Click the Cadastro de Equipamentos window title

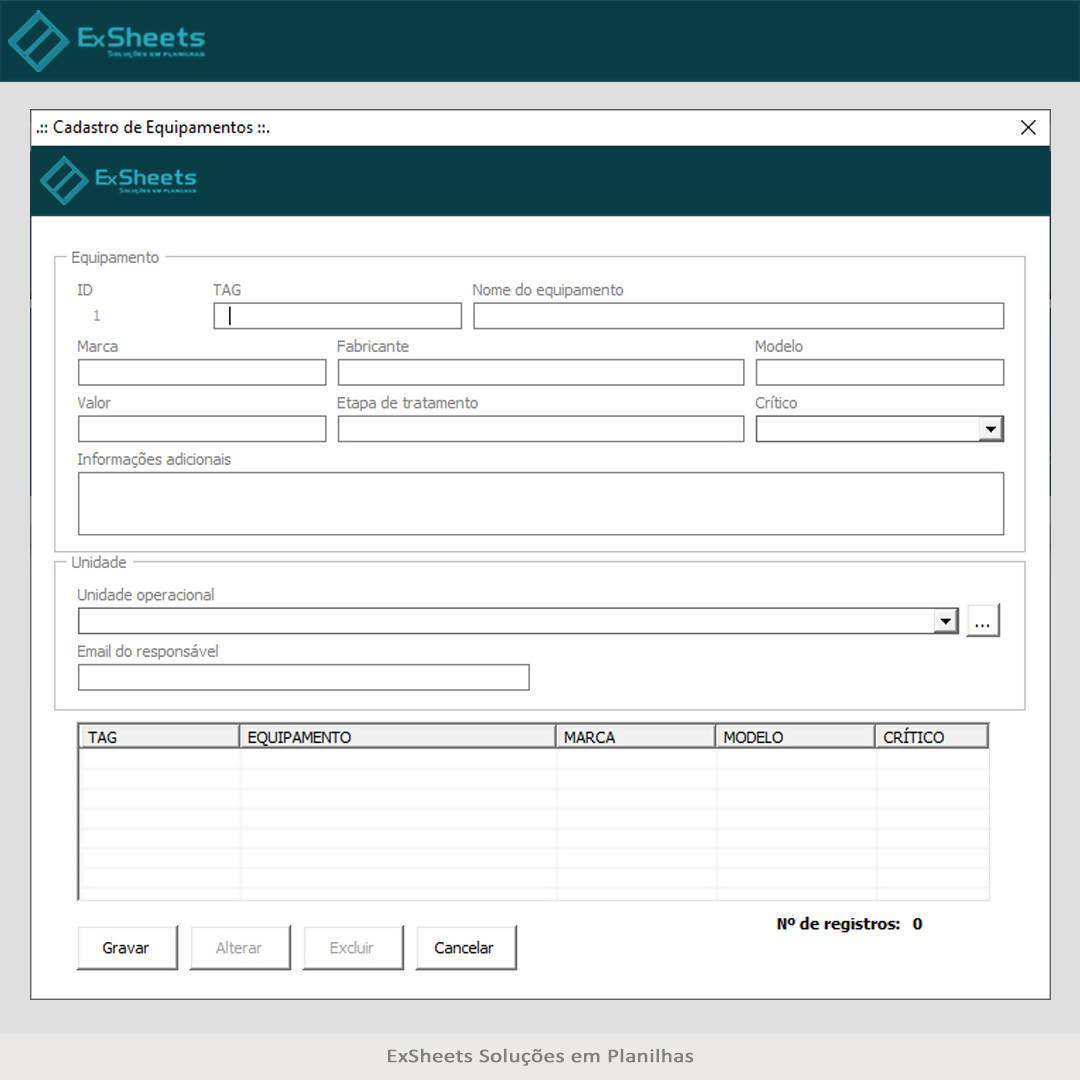[x=153, y=127]
